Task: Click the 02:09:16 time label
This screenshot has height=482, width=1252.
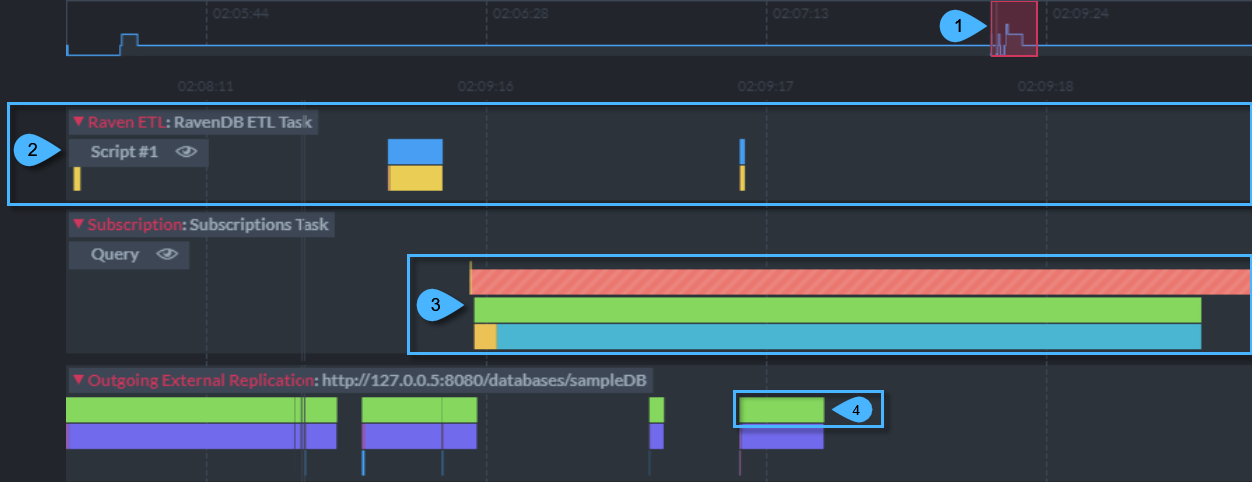Action: tap(485, 86)
